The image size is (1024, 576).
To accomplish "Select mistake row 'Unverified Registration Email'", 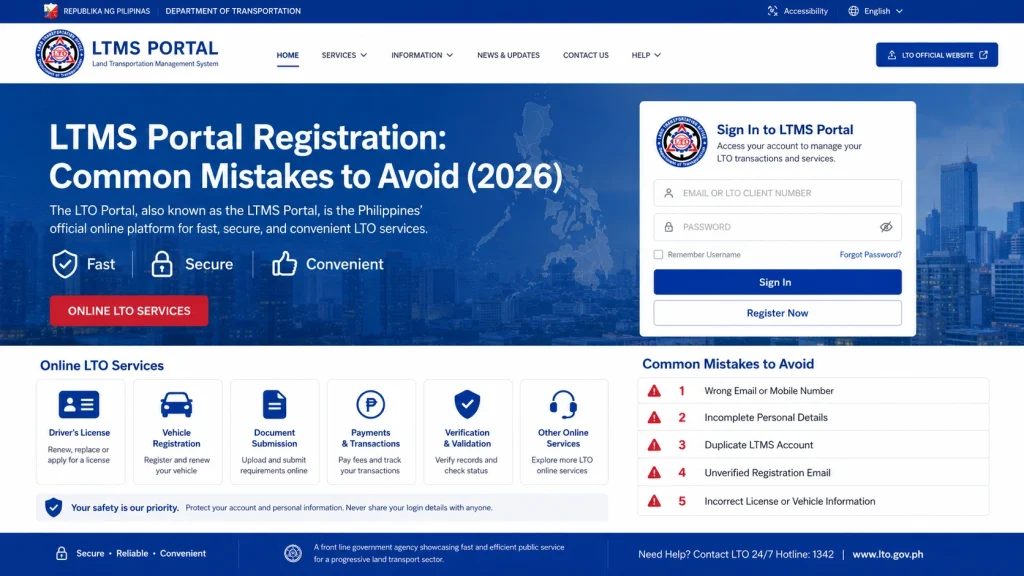I will pos(813,473).
